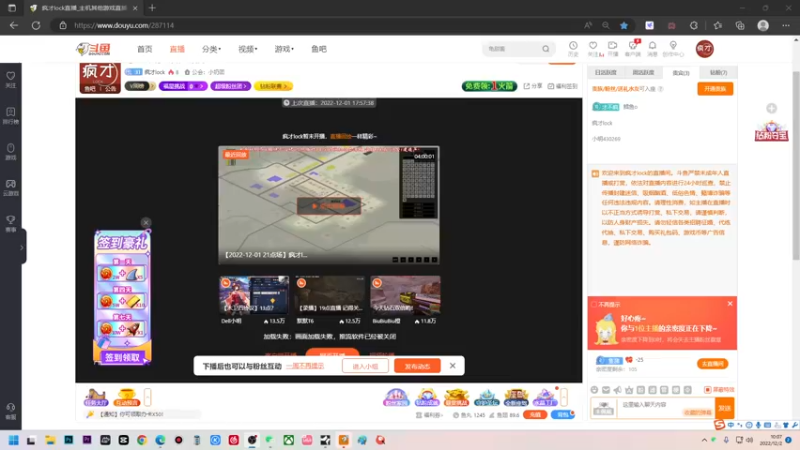Expand the right gift list arrow
This screenshot has width=800, height=450.
click(564, 397)
